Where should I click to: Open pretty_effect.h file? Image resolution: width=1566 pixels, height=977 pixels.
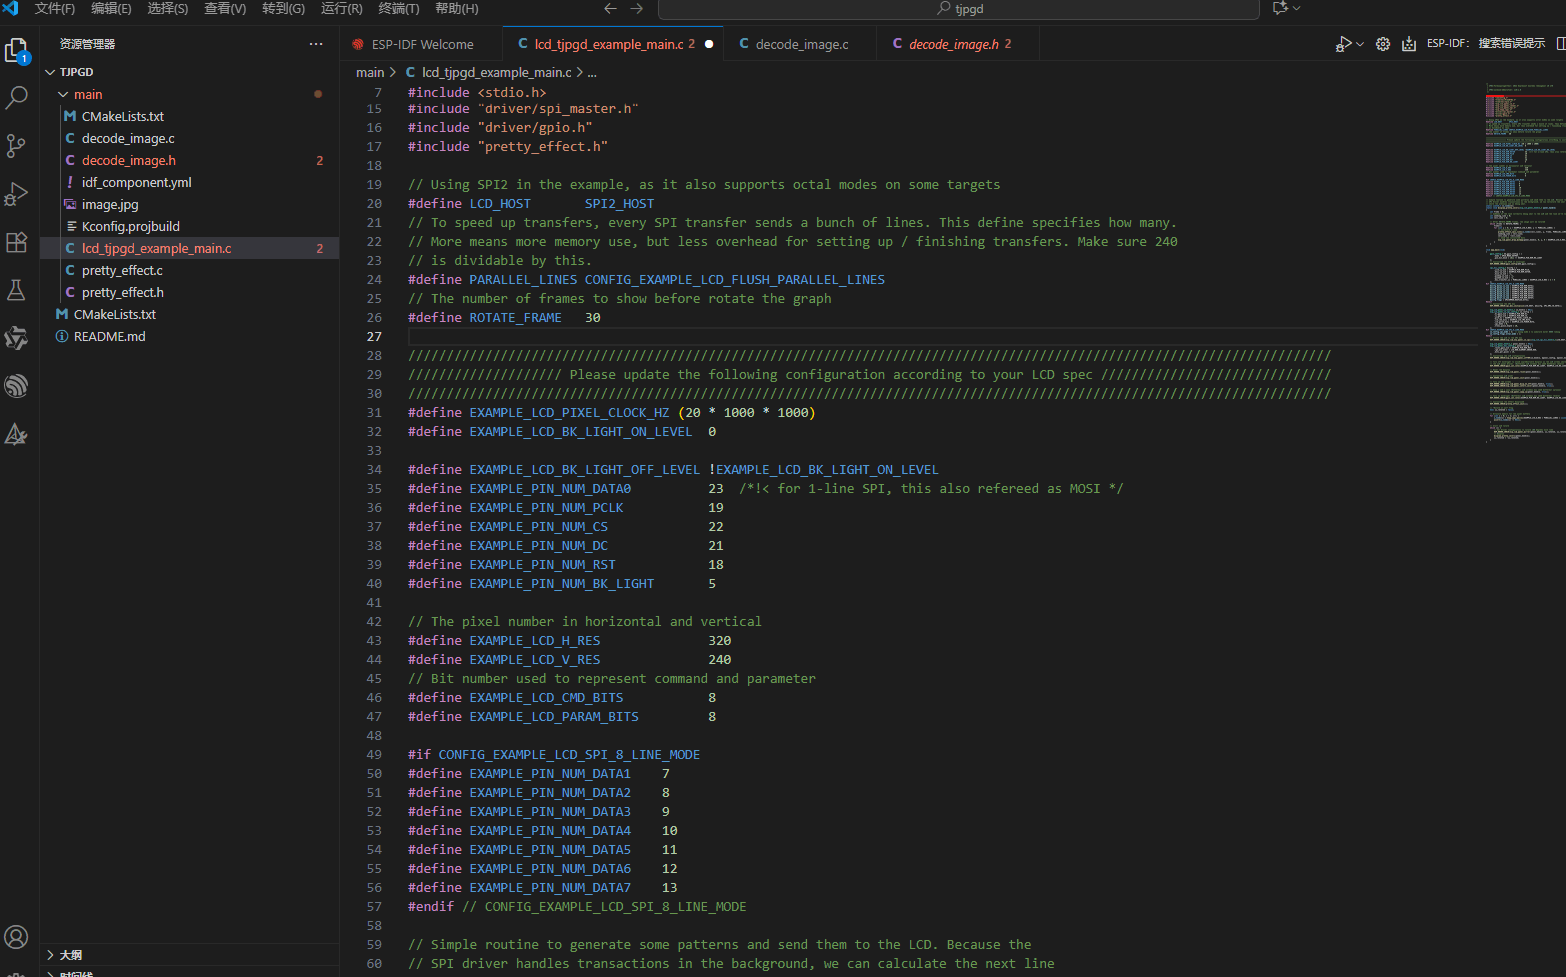click(x=190, y=292)
